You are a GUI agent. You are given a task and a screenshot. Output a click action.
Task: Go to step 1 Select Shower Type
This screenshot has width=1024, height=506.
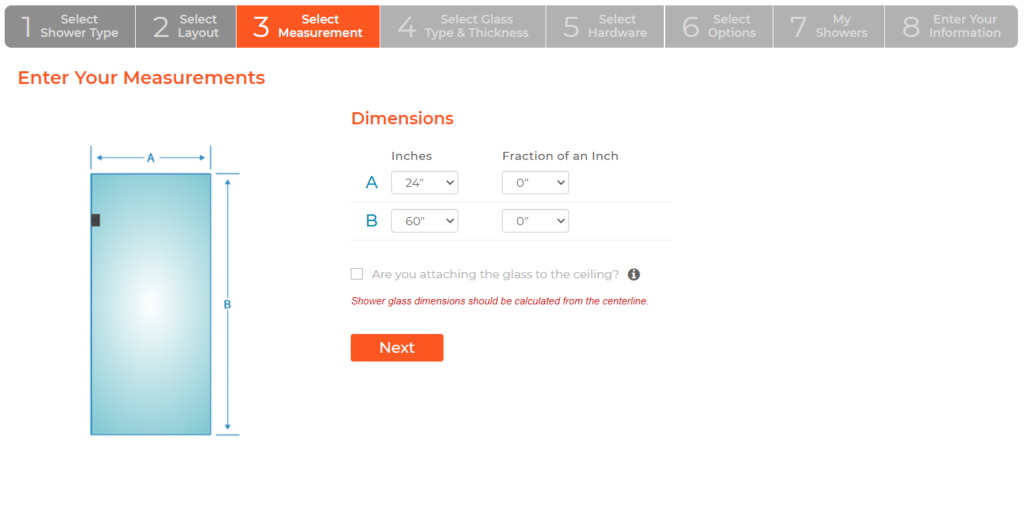click(70, 26)
